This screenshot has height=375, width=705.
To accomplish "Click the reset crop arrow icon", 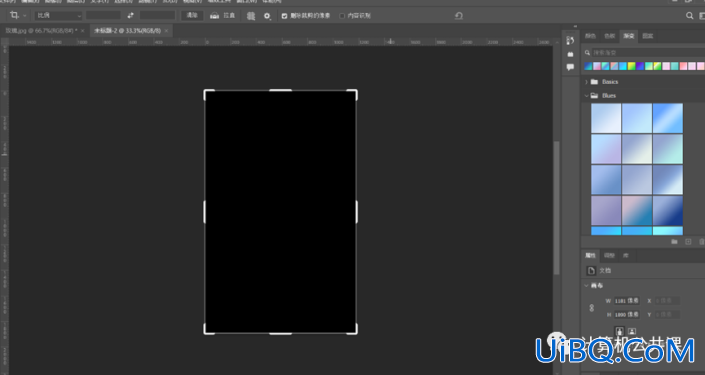I will coord(459,16).
